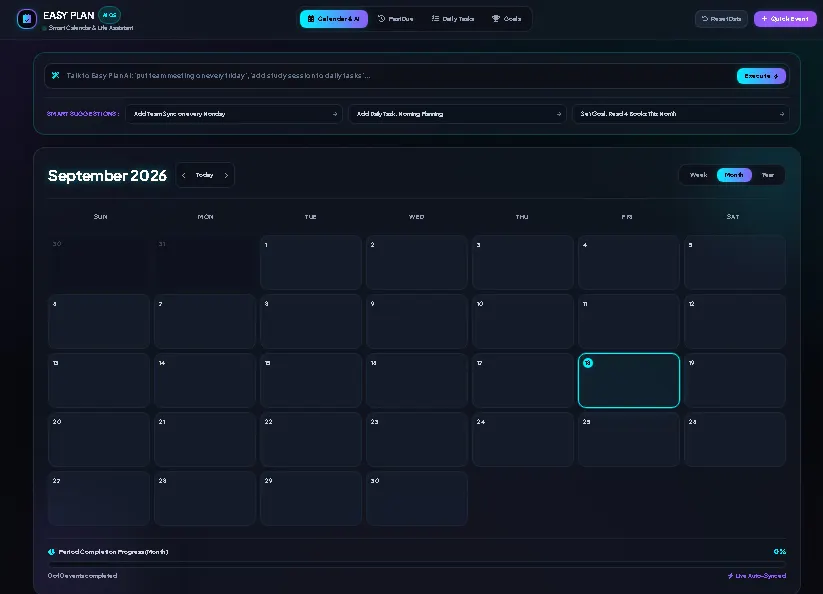Select September 27 calendar cell
823x594 pixels.
tap(99, 498)
